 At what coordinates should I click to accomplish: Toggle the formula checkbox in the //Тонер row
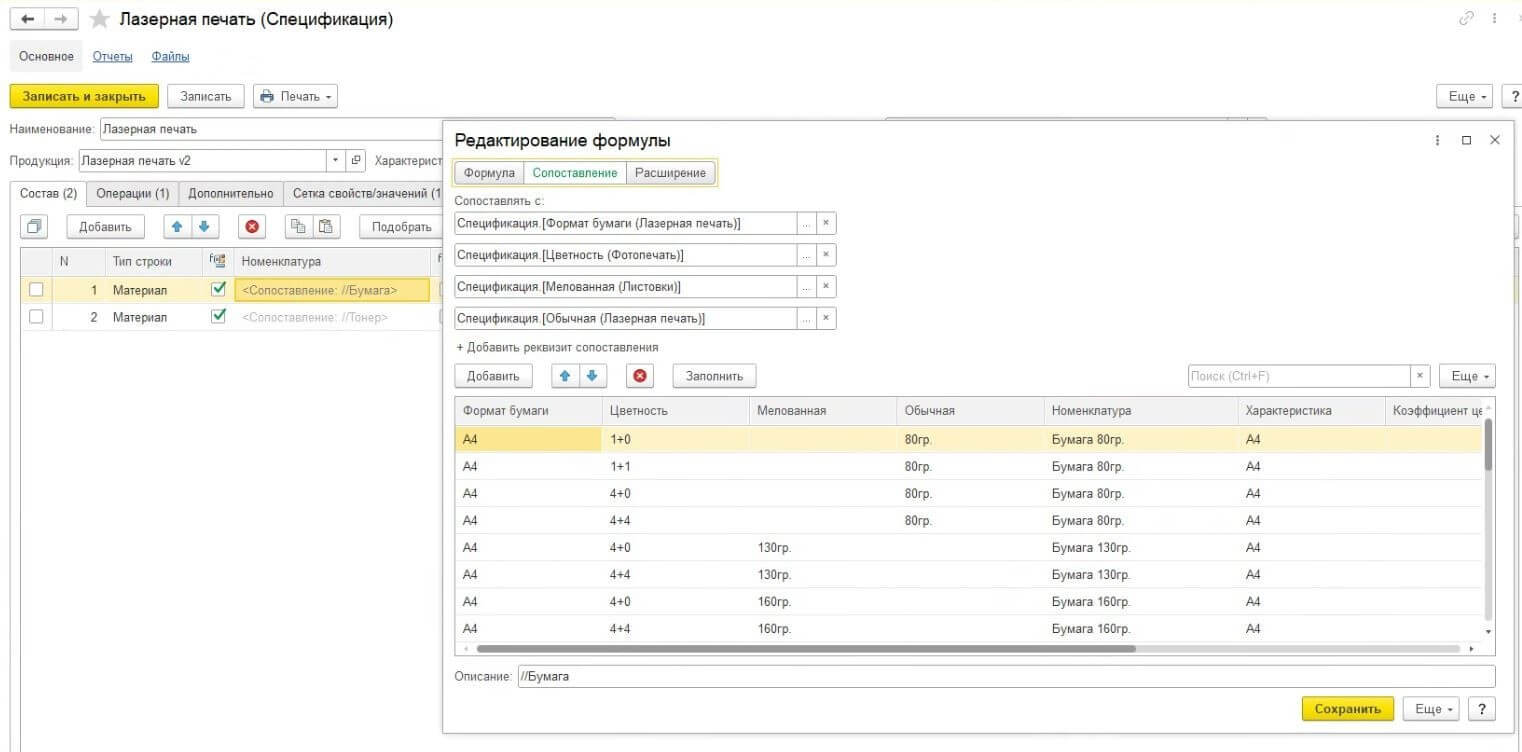click(x=219, y=316)
